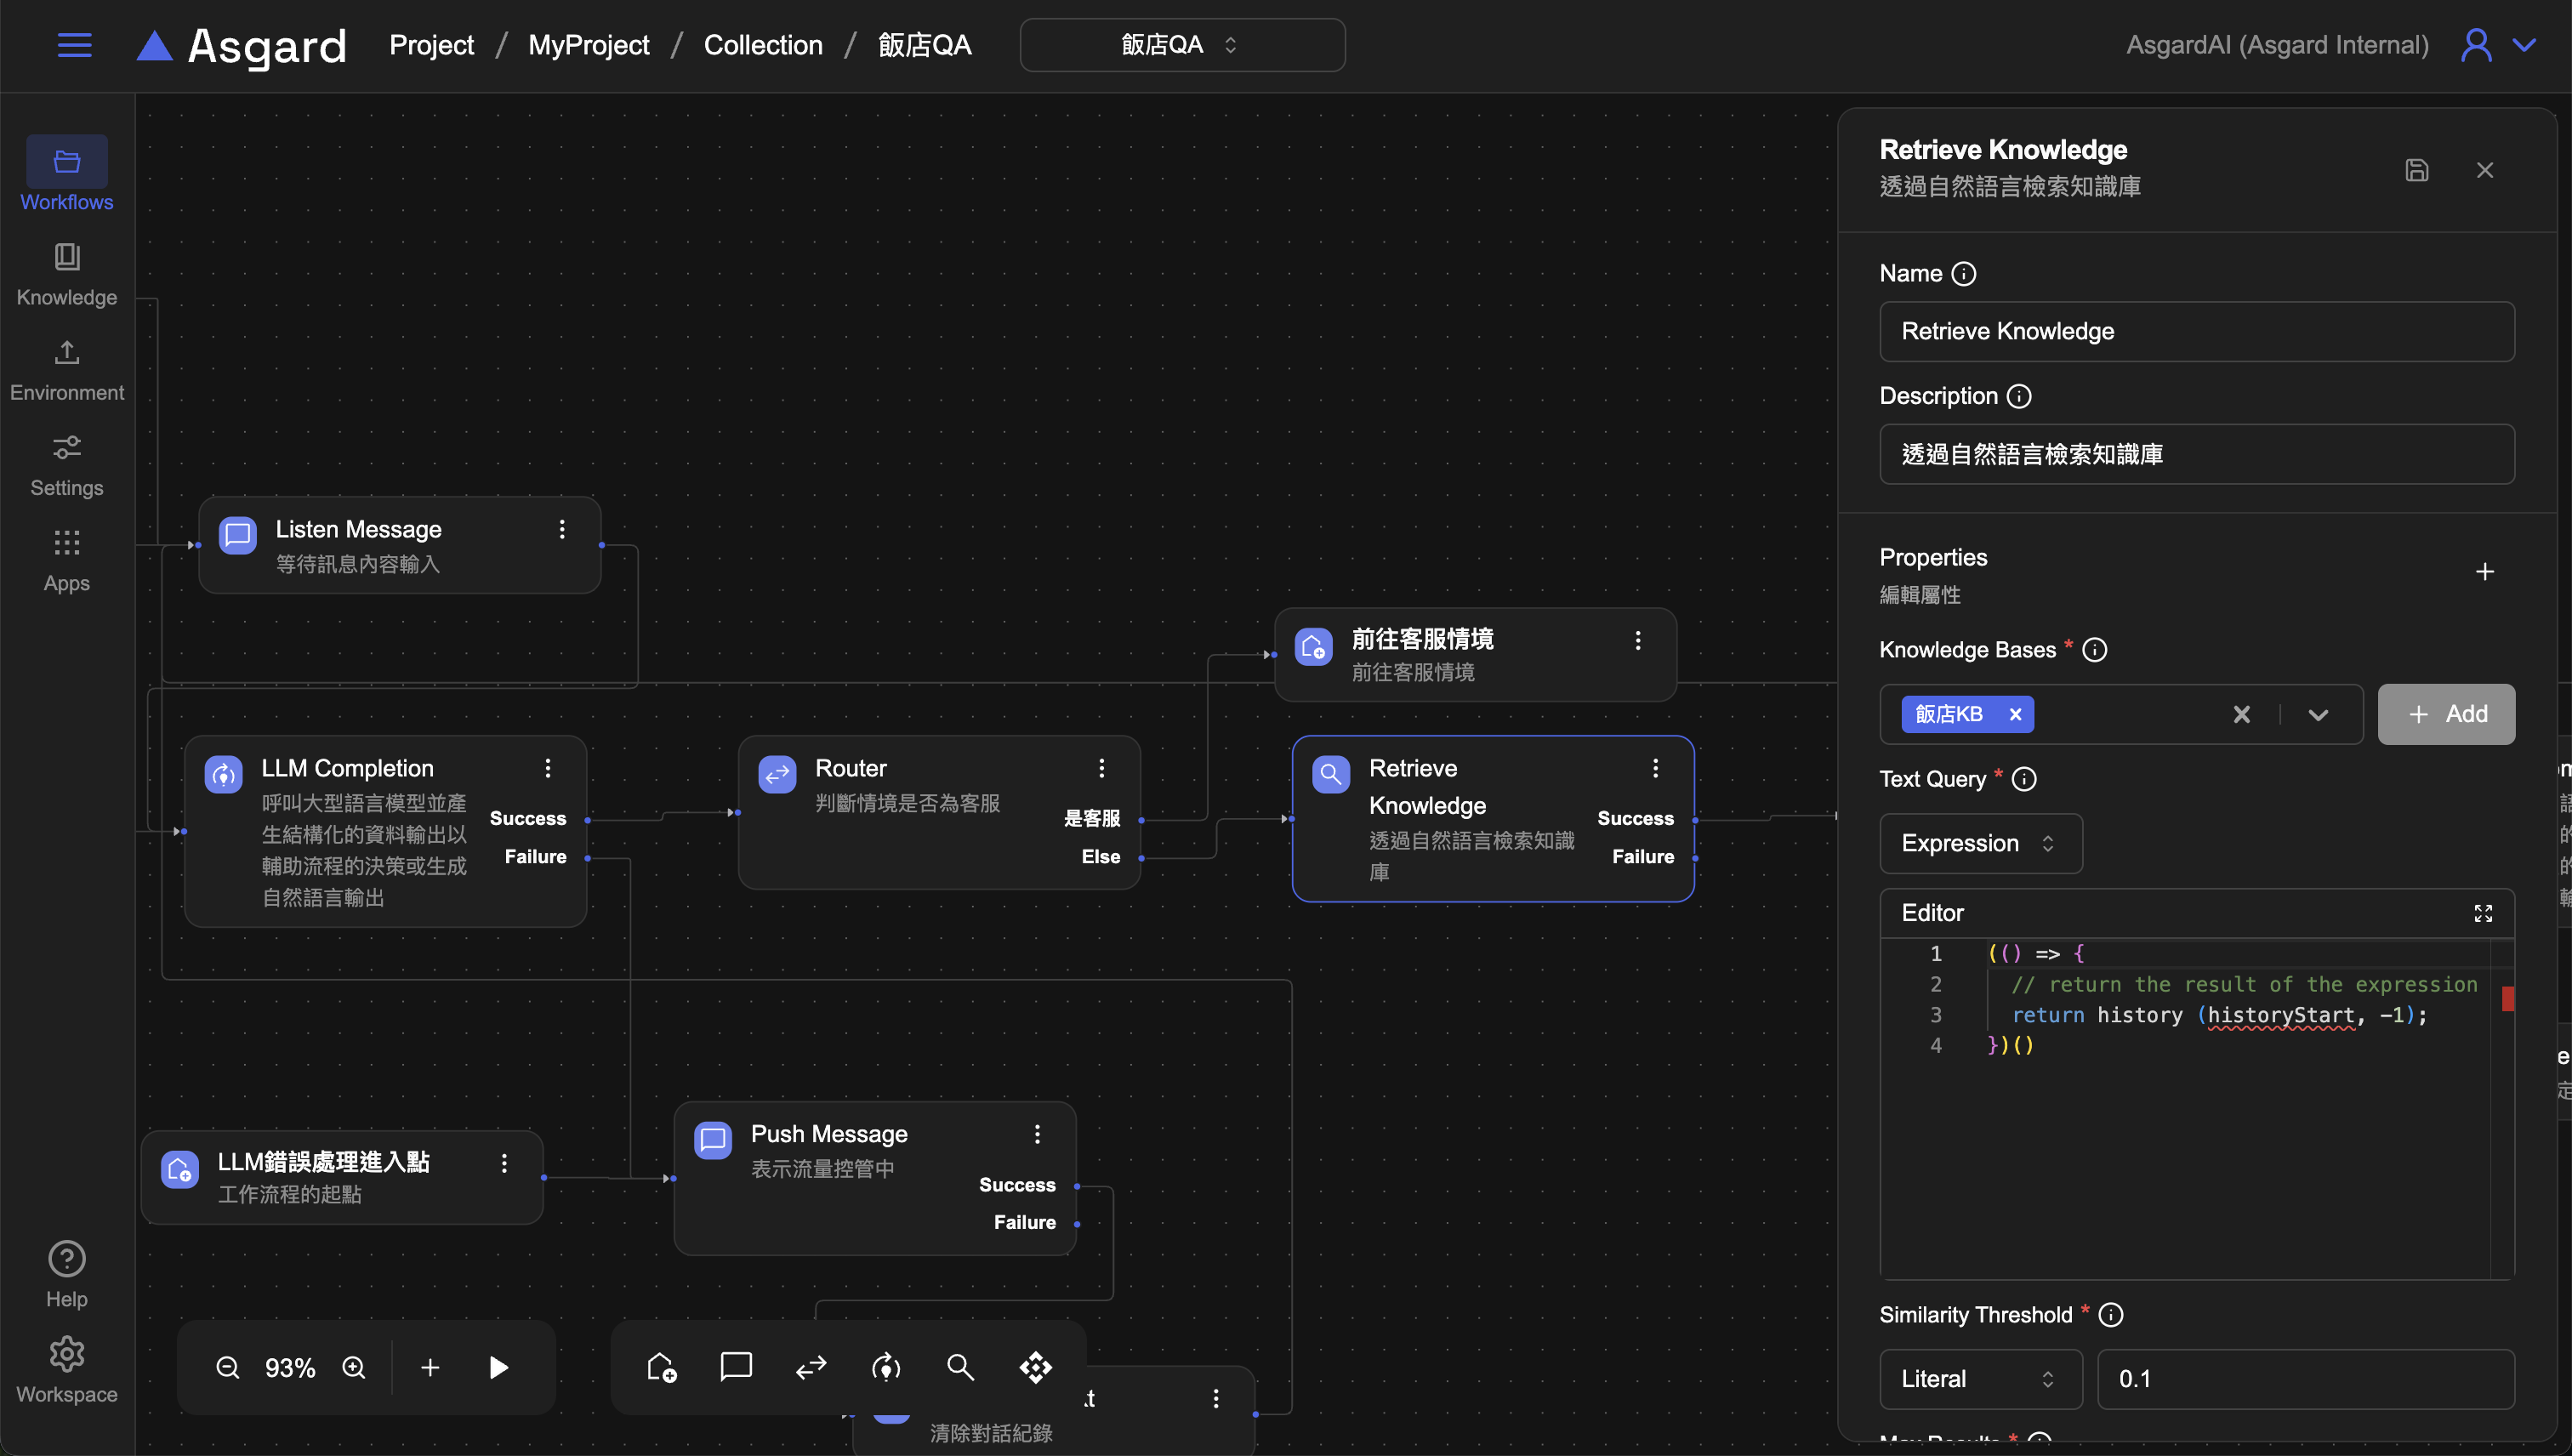Add a router node from bottom toolbar
Screen dimensions: 2572x1456
[x=811, y=1367]
